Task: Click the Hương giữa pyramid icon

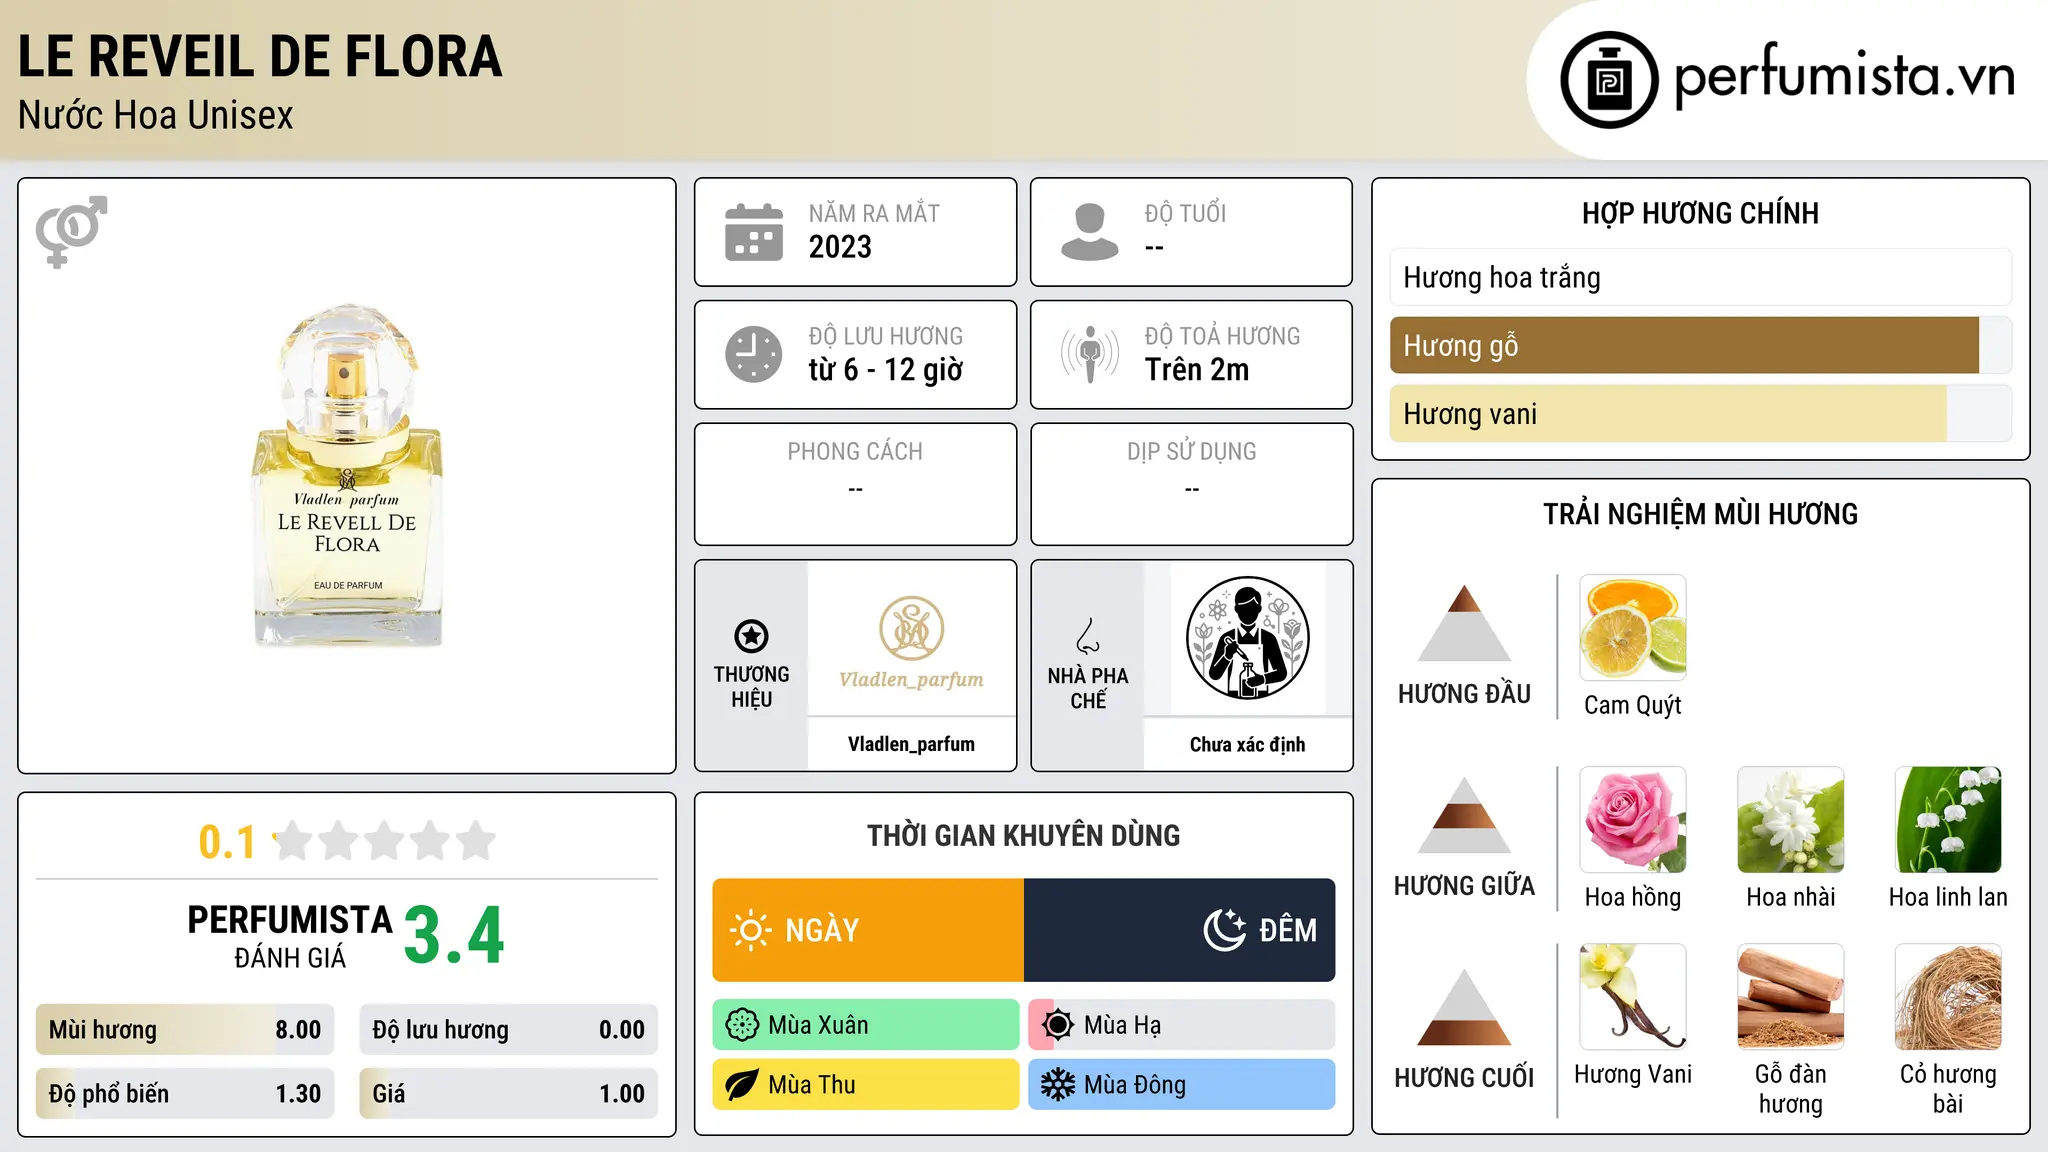Action: coord(1464,815)
